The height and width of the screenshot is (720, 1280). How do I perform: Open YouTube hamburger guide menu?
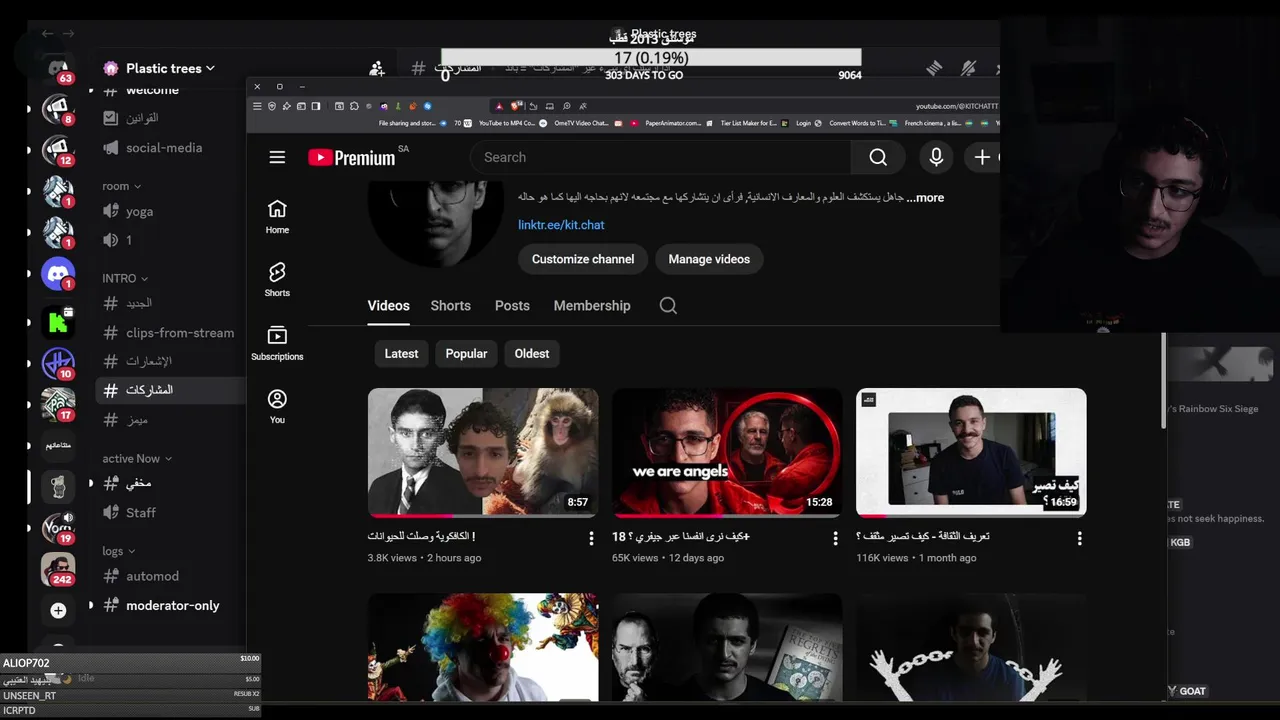277,157
